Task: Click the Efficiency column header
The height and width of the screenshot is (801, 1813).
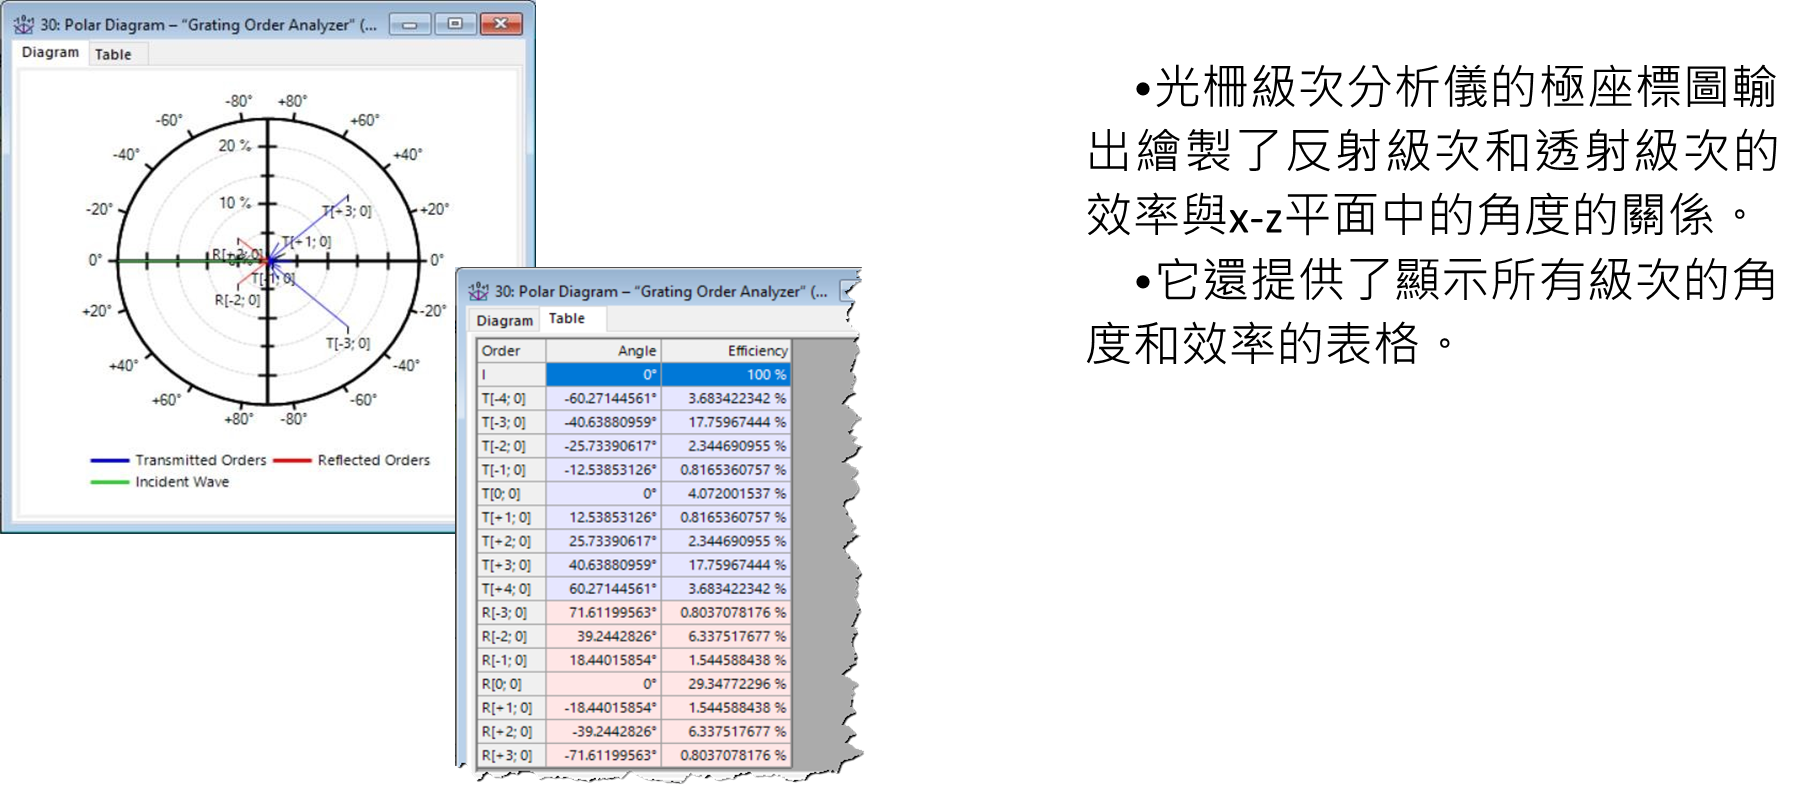Action: point(726,351)
